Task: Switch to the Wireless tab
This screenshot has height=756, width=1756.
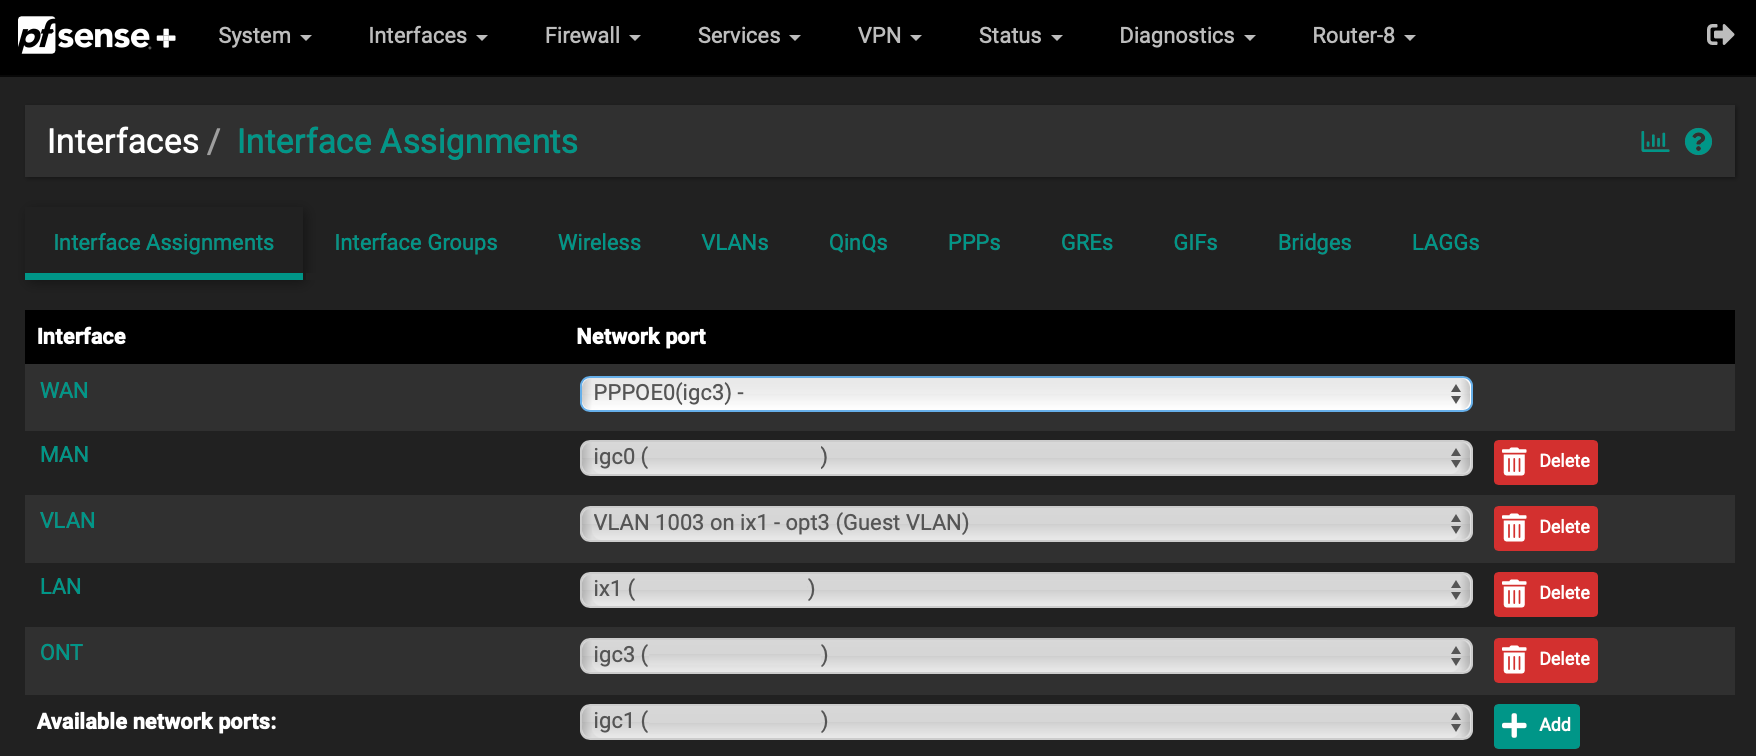Action: [599, 243]
